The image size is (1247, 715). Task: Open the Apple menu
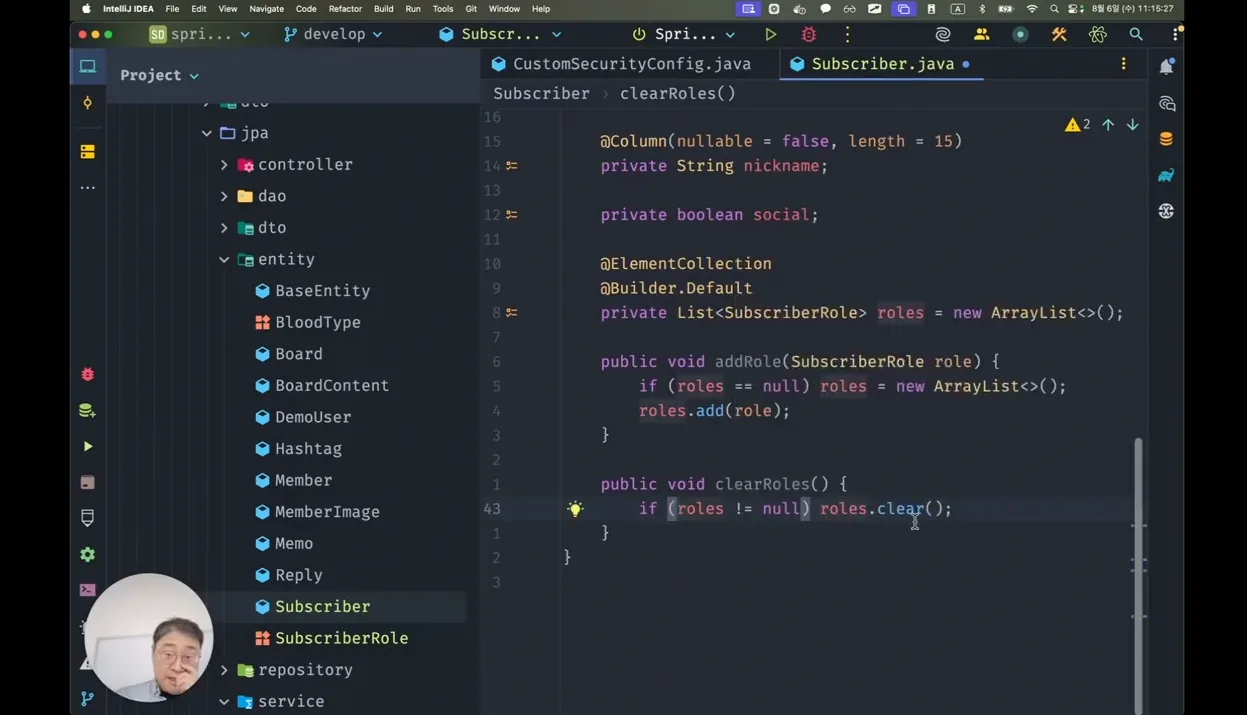[86, 9]
